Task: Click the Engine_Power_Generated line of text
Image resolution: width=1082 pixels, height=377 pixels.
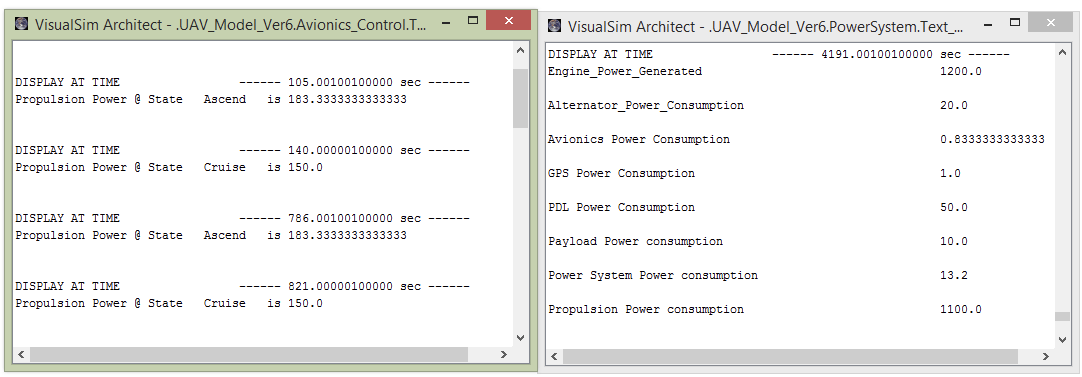Action: (x=765, y=71)
